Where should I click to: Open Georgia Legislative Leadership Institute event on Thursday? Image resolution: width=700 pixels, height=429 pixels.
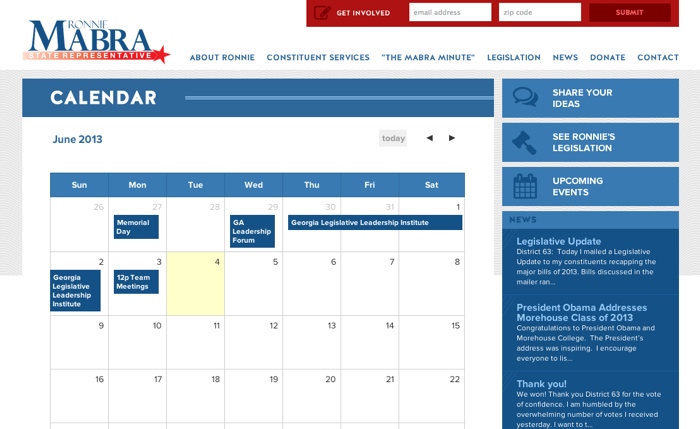[375, 222]
